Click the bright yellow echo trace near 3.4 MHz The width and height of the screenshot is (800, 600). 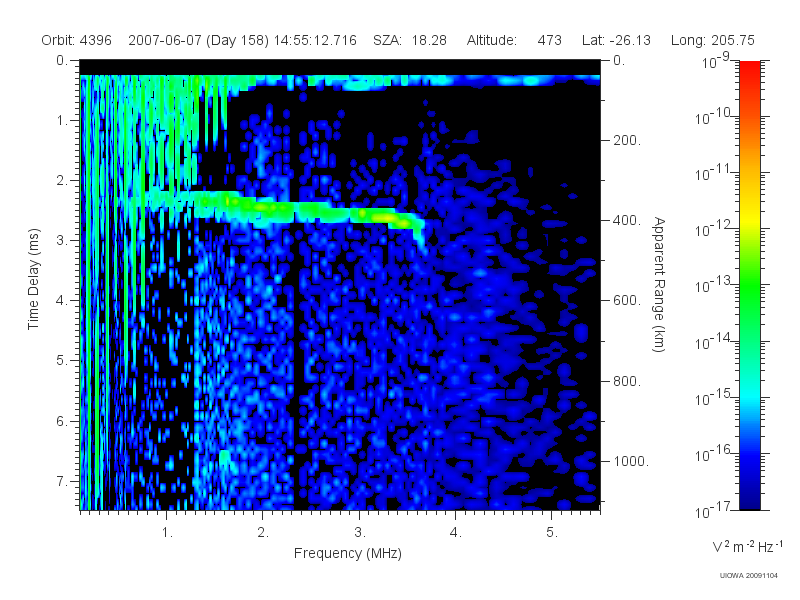coord(390,219)
